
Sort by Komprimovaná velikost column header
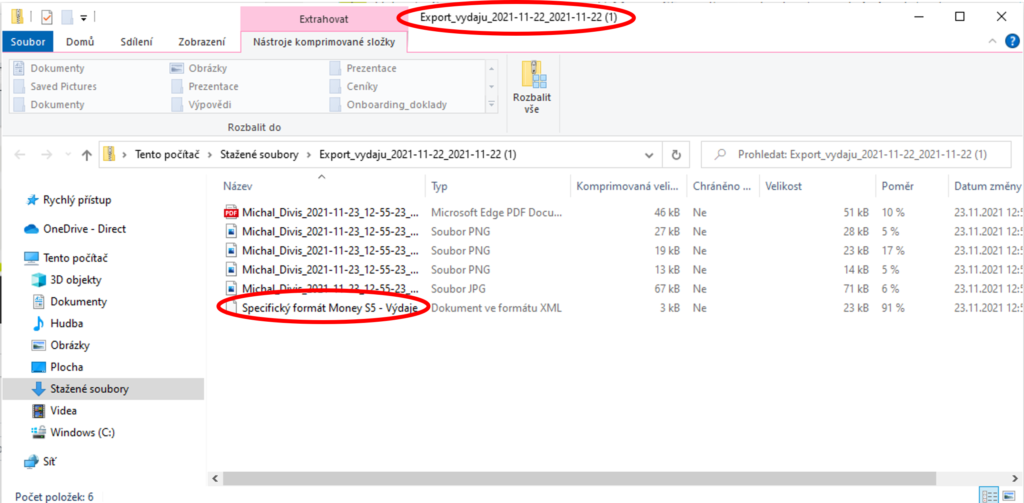[628, 186]
